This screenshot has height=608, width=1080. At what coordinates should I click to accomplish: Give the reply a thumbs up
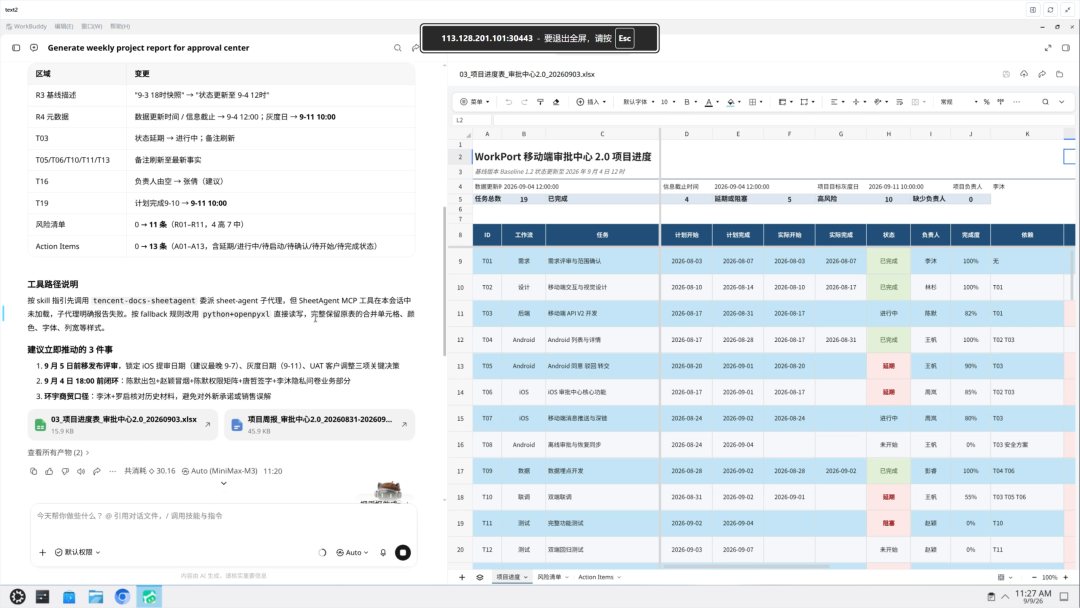[x=49, y=471]
